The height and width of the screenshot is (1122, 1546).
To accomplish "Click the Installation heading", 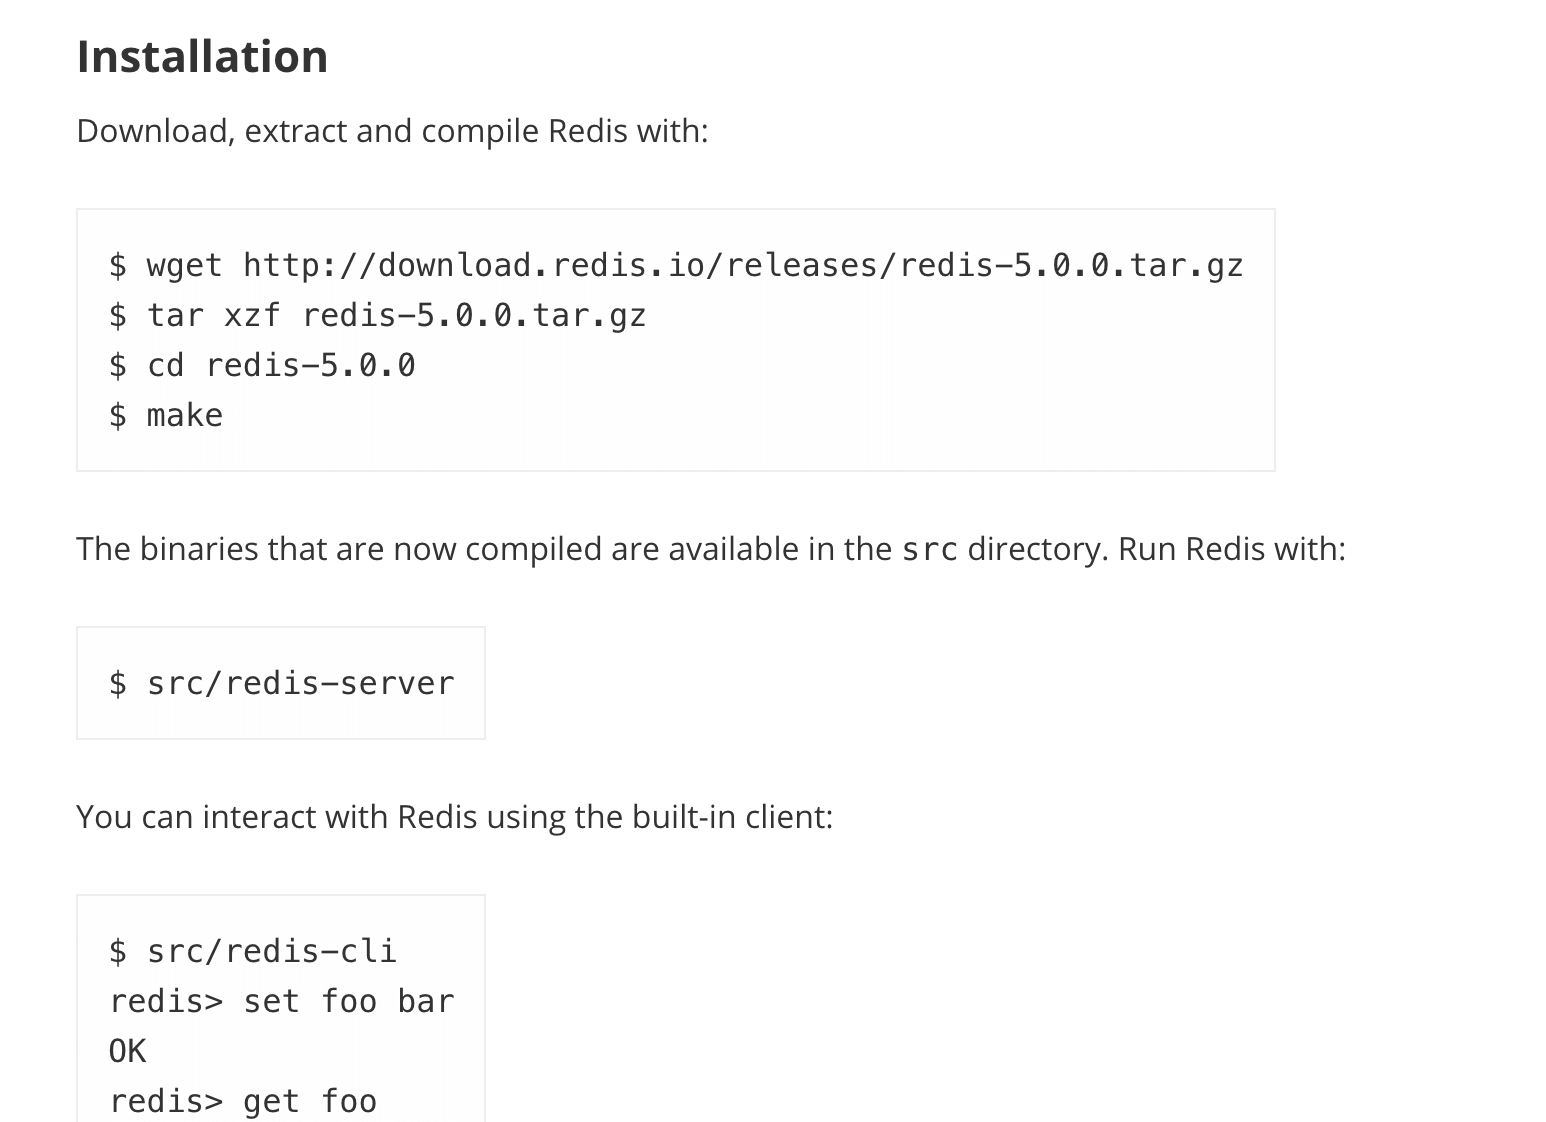I will tap(202, 57).
